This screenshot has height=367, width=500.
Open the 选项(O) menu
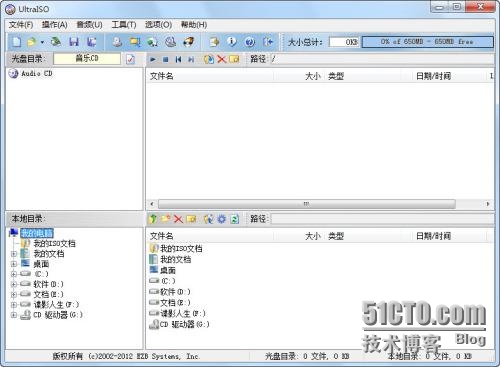point(158,25)
